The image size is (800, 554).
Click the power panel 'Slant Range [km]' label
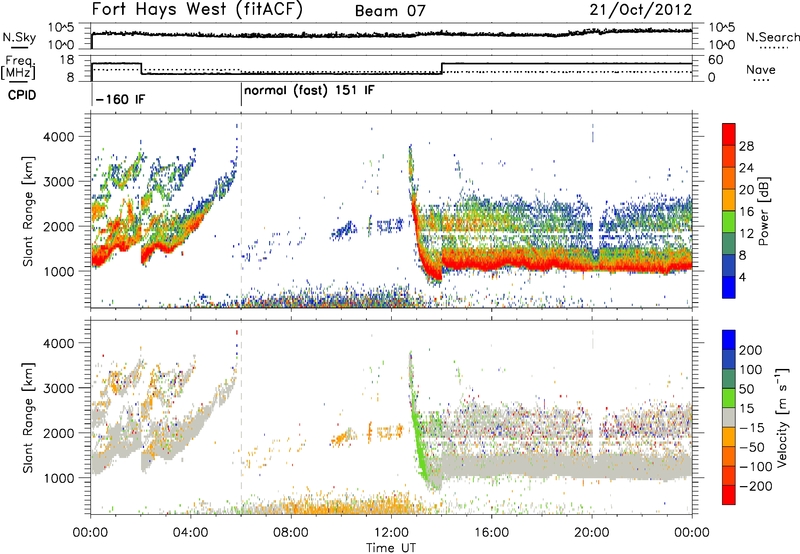pyautogui.click(x=28, y=211)
